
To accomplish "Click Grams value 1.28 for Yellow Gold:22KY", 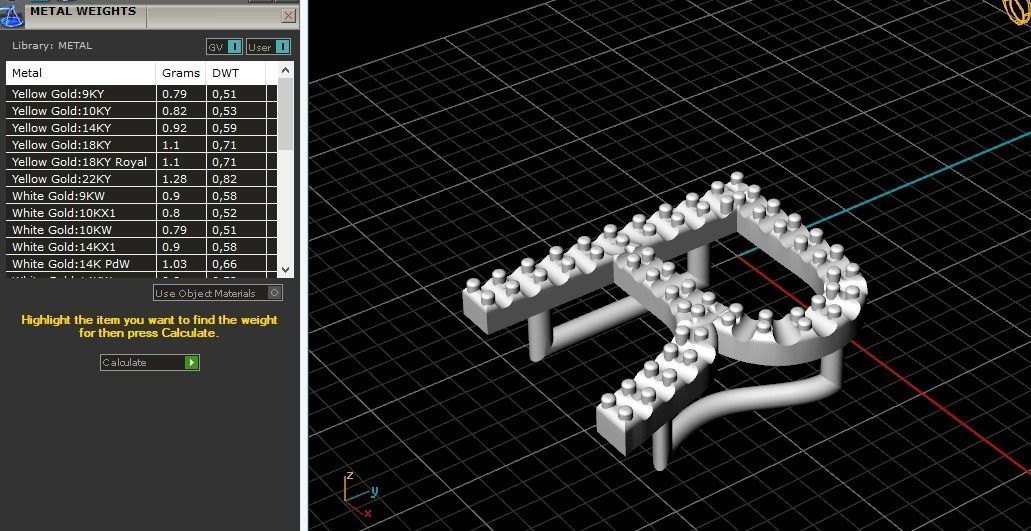I will [174, 179].
